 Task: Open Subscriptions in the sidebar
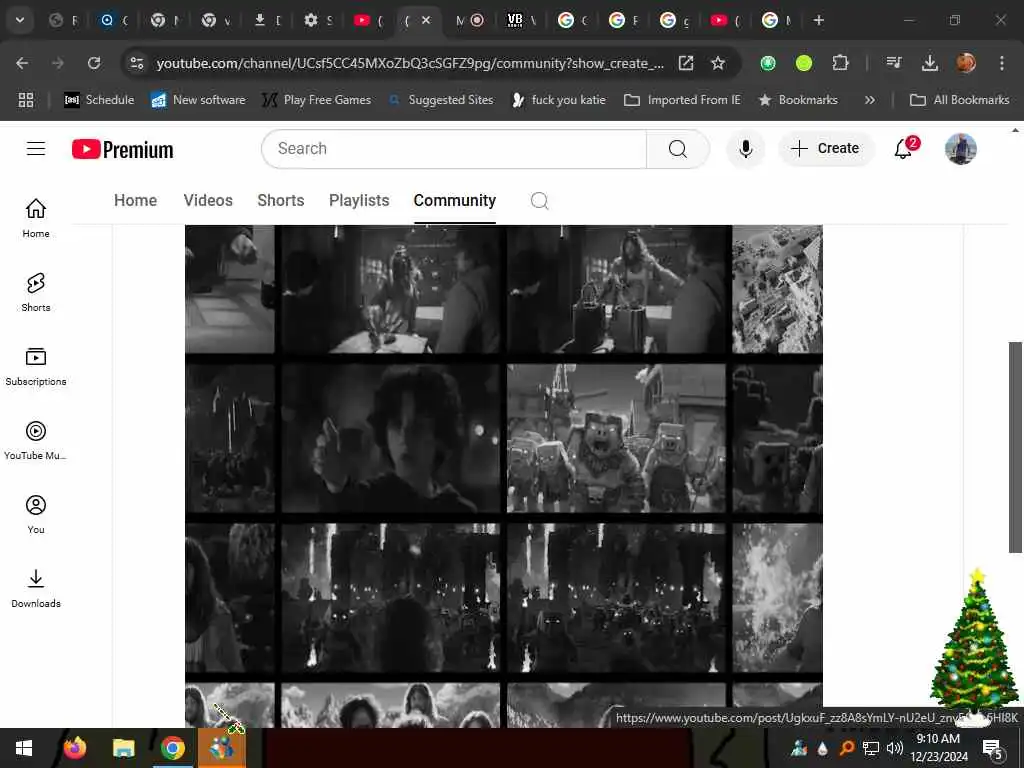pos(36,366)
